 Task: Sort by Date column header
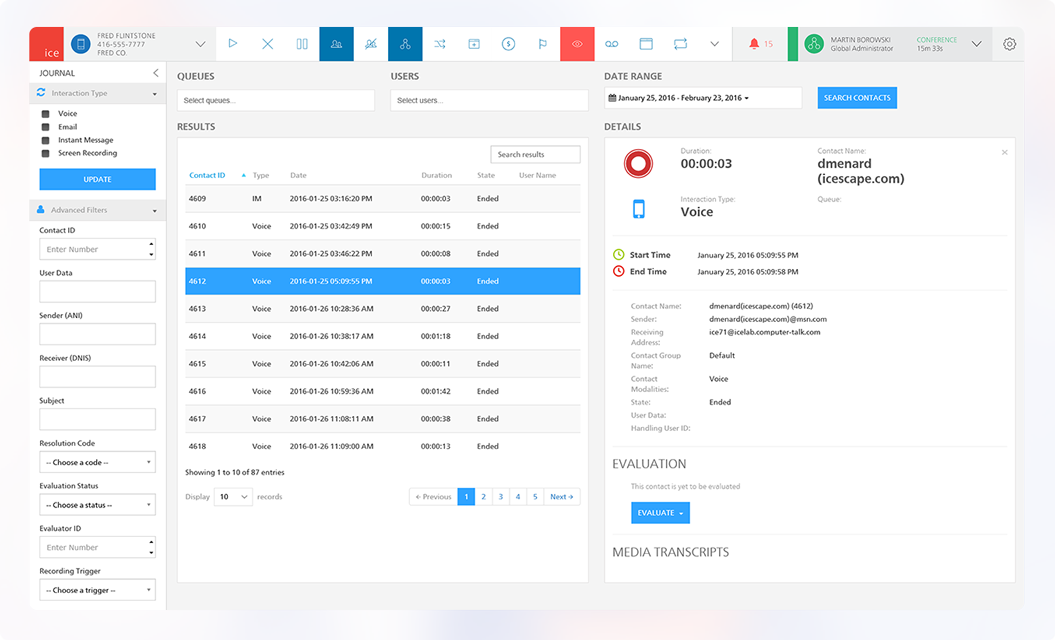coord(298,175)
